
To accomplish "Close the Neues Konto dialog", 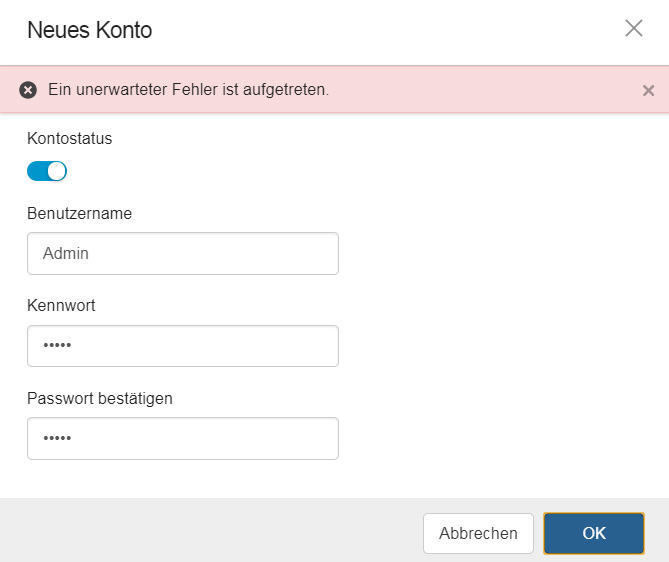I will (634, 29).
